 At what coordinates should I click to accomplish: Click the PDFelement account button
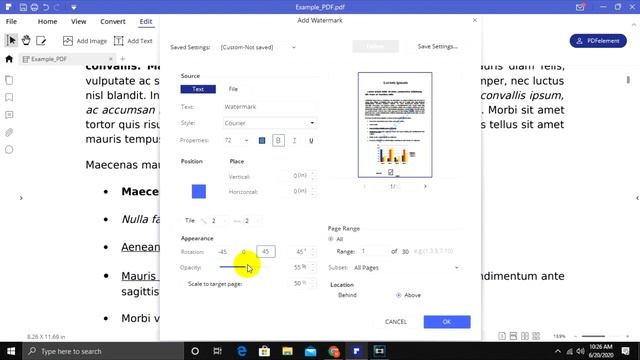coord(598,41)
